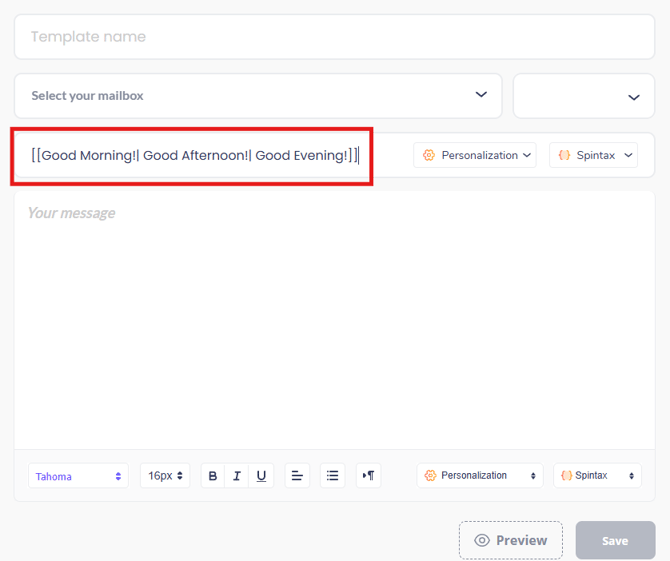Image resolution: width=670 pixels, height=561 pixels.
Task: Open the Tahoma font family dropdown
Action: (79, 476)
